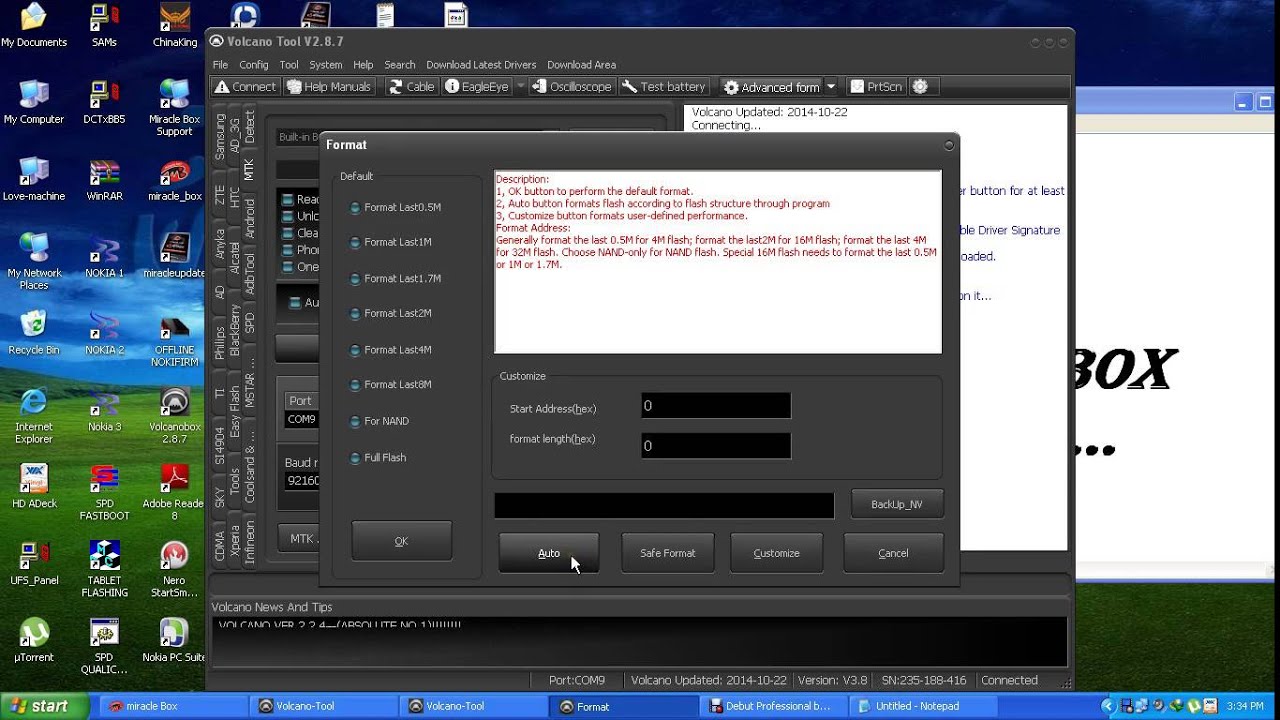The height and width of the screenshot is (720, 1280).
Task: Open the Volcanobox 2.8.7 desktop icon
Action: pos(174,415)
